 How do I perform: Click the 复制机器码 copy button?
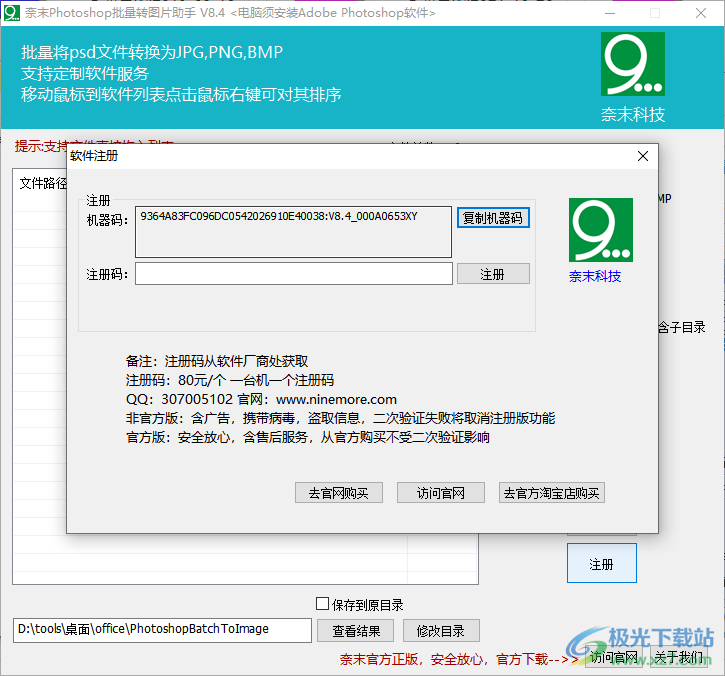point(493,218)
